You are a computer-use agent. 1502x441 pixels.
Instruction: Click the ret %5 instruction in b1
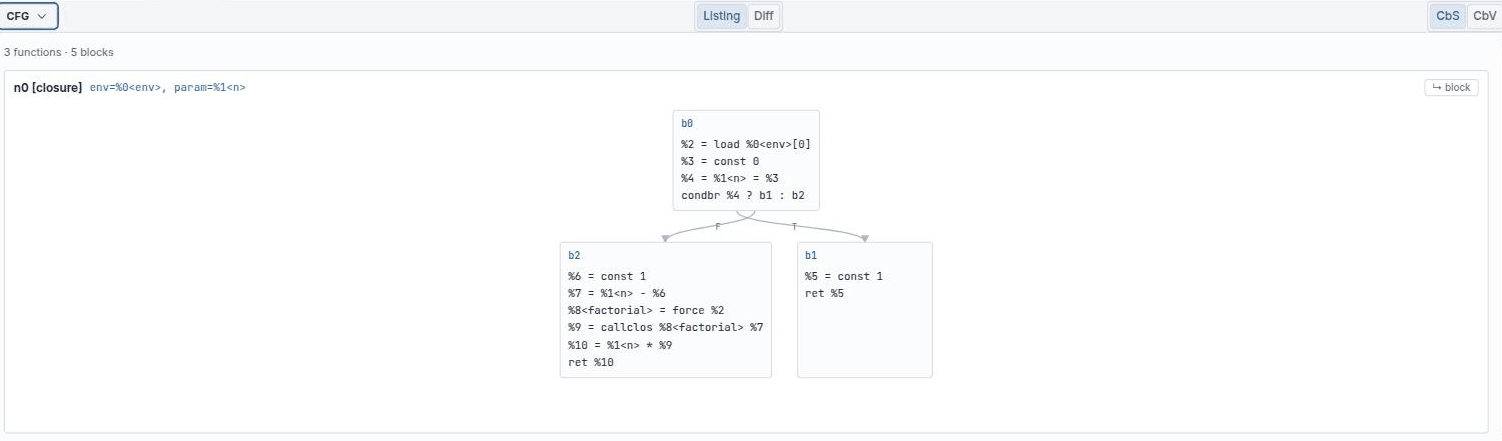827,293
